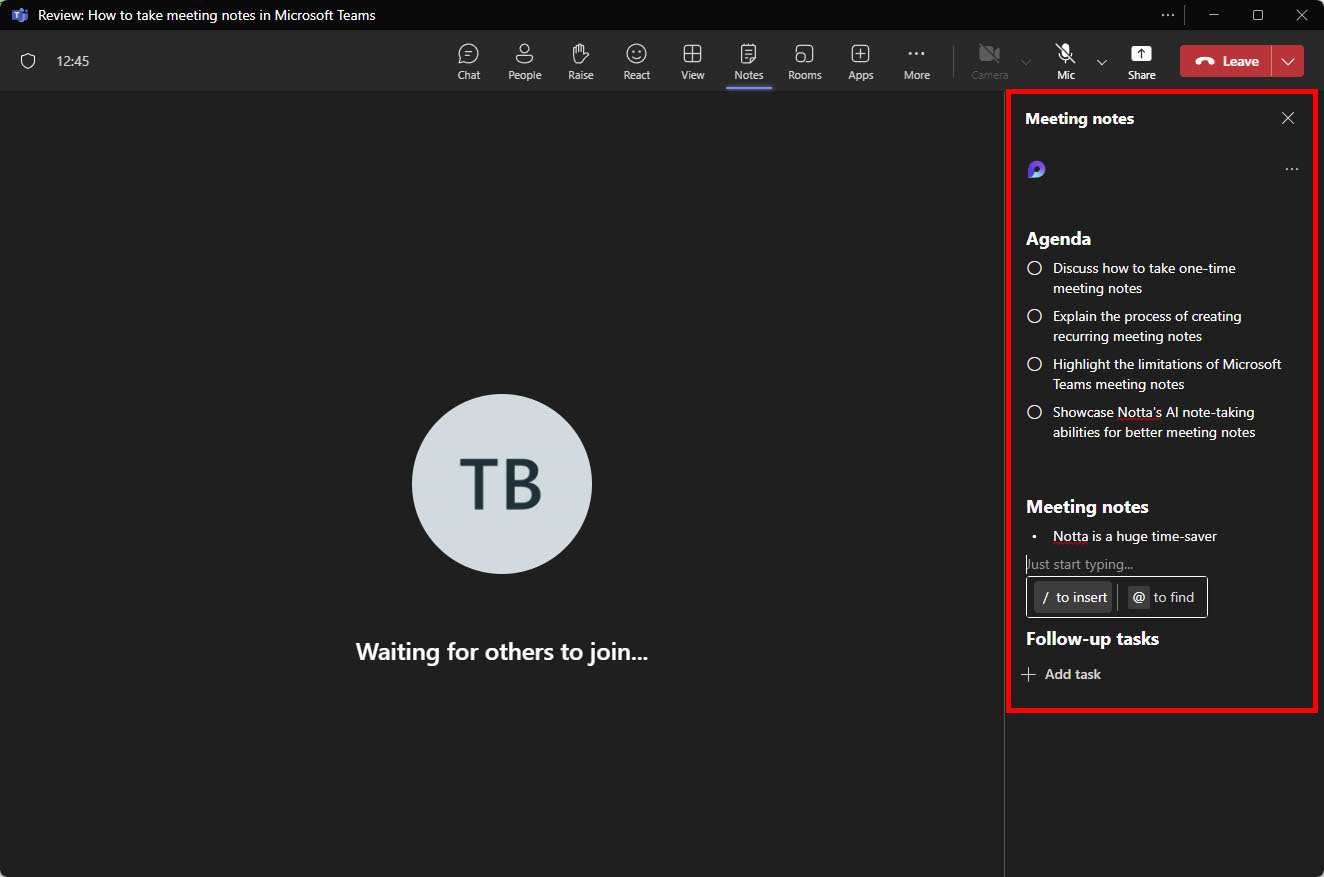Click 'Notta is a huge time-saver' bullet
1324x877 pixels.
[1135, 537]
